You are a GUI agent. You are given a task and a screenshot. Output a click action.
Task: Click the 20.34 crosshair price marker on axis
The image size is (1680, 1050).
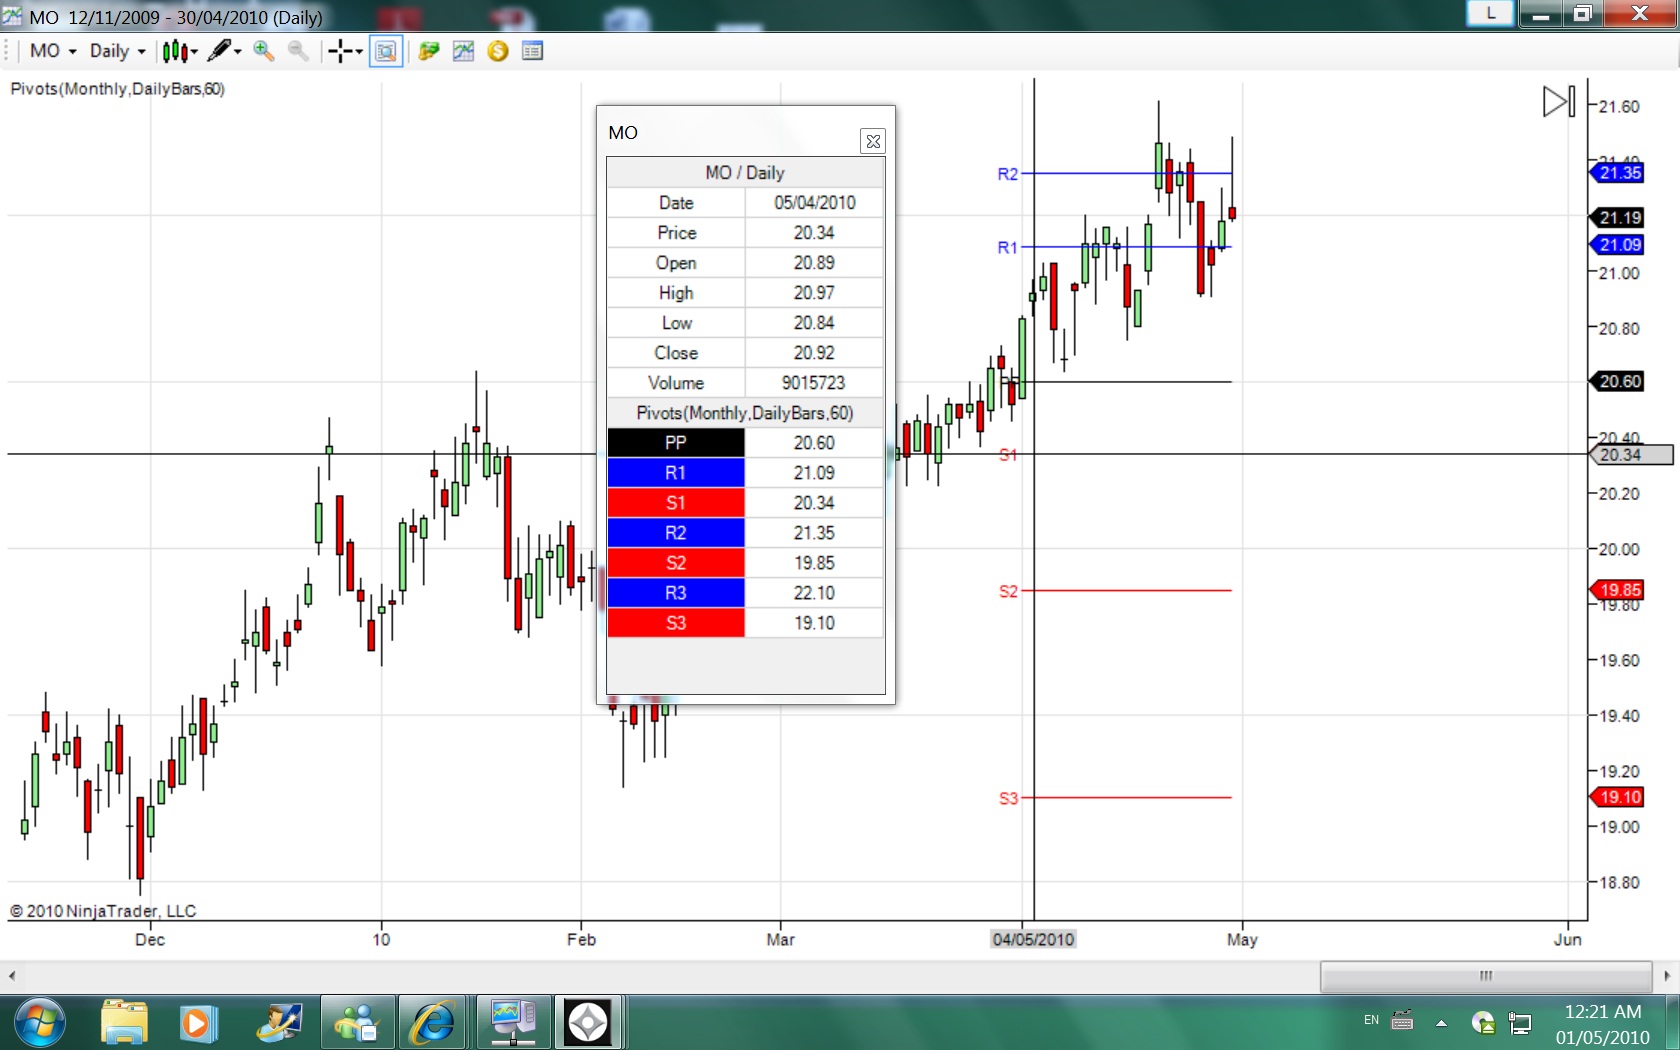tap(1631, 455)
